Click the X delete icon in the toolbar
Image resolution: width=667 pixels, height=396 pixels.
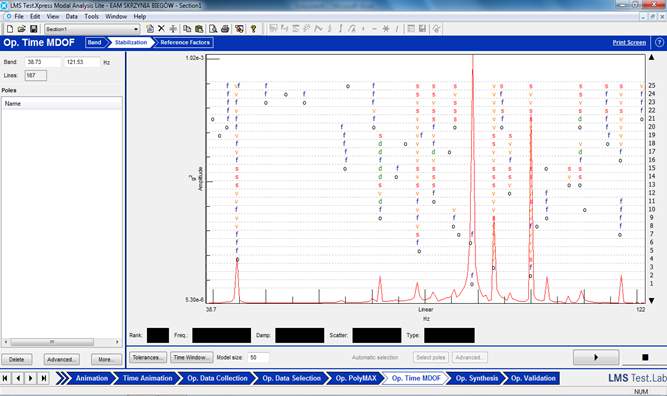161,28
